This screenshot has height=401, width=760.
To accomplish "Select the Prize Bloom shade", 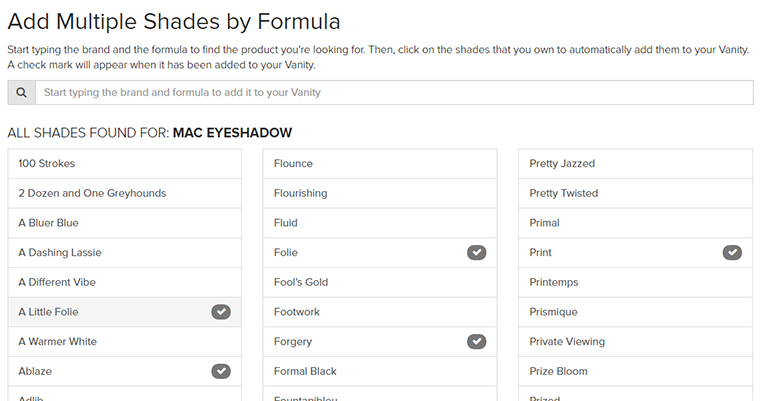I will (x=635, y=371).
